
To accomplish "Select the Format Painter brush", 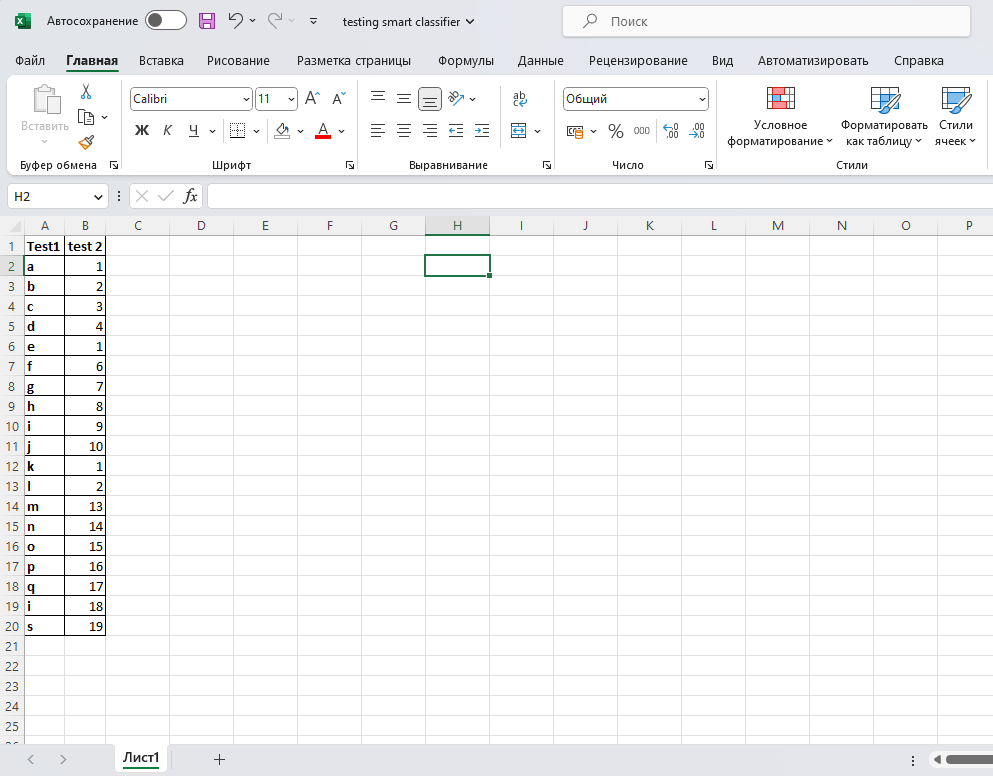I will [x=86, y=142].
